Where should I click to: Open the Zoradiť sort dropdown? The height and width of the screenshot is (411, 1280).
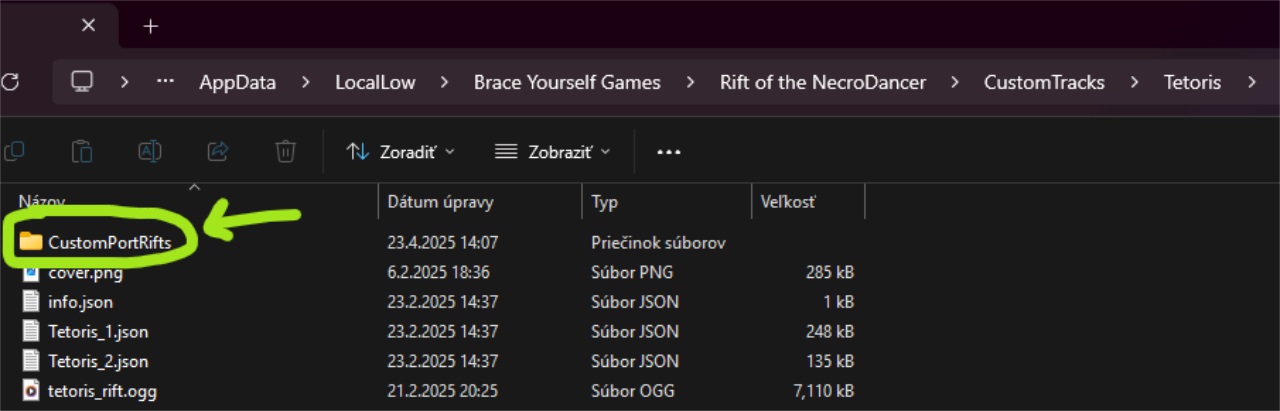pos(400,152)
